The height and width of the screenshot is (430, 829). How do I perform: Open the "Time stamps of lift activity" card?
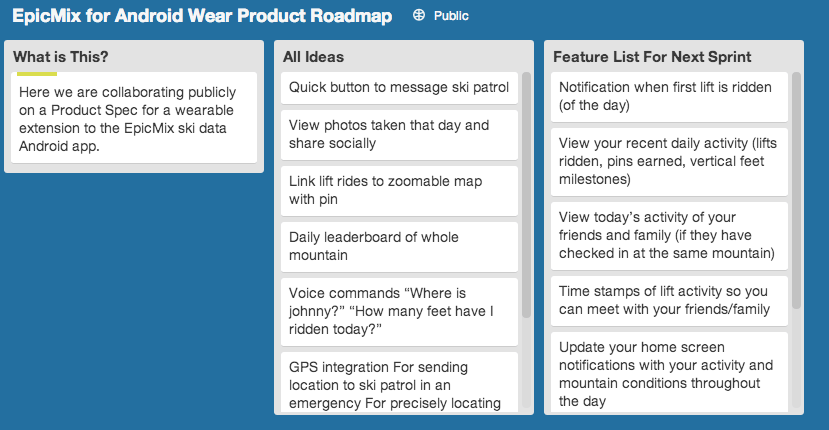click(x=669, y=301)
